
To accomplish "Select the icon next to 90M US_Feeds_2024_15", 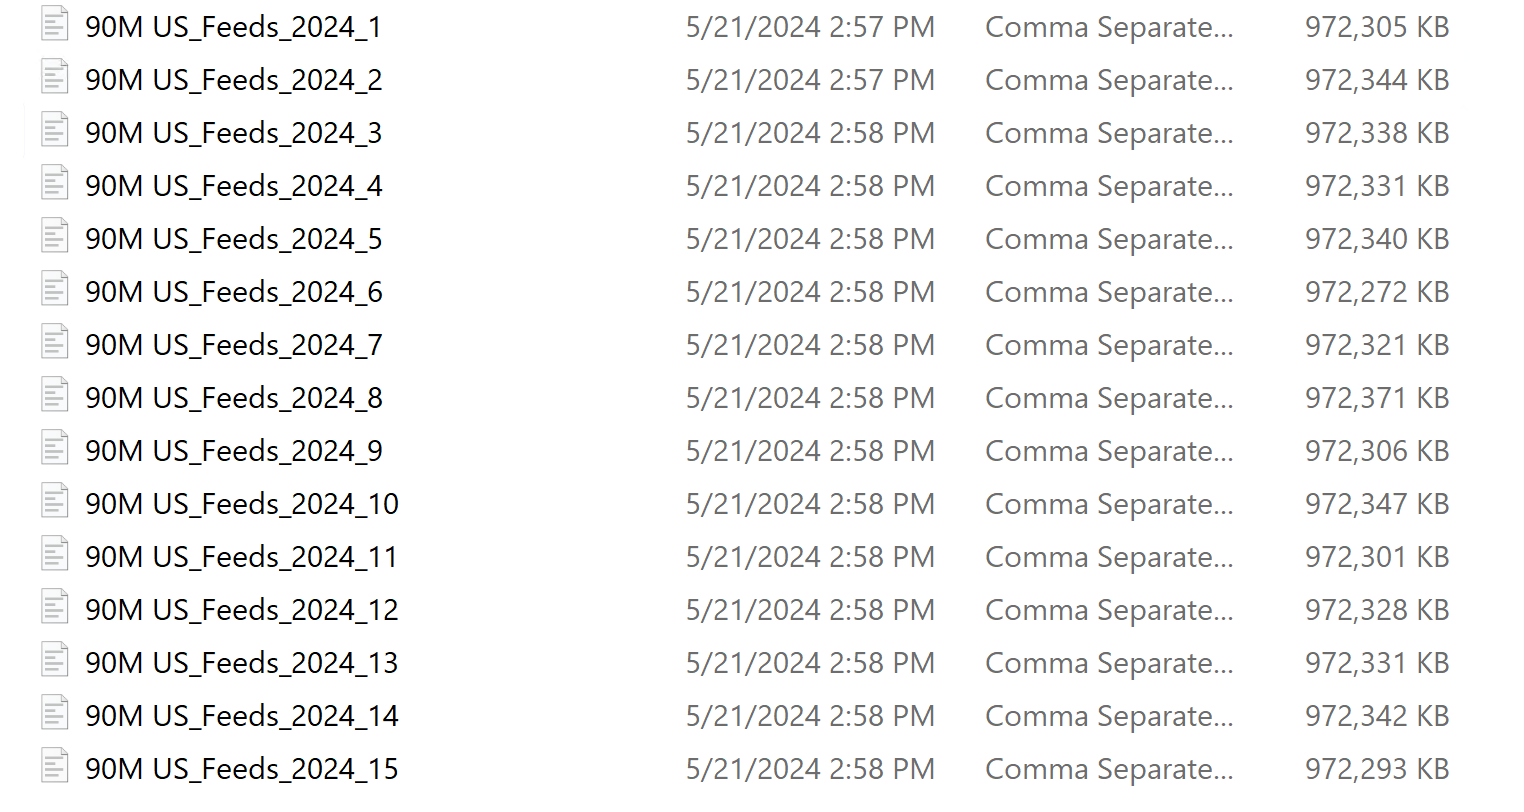I will (x=55, y=767).
